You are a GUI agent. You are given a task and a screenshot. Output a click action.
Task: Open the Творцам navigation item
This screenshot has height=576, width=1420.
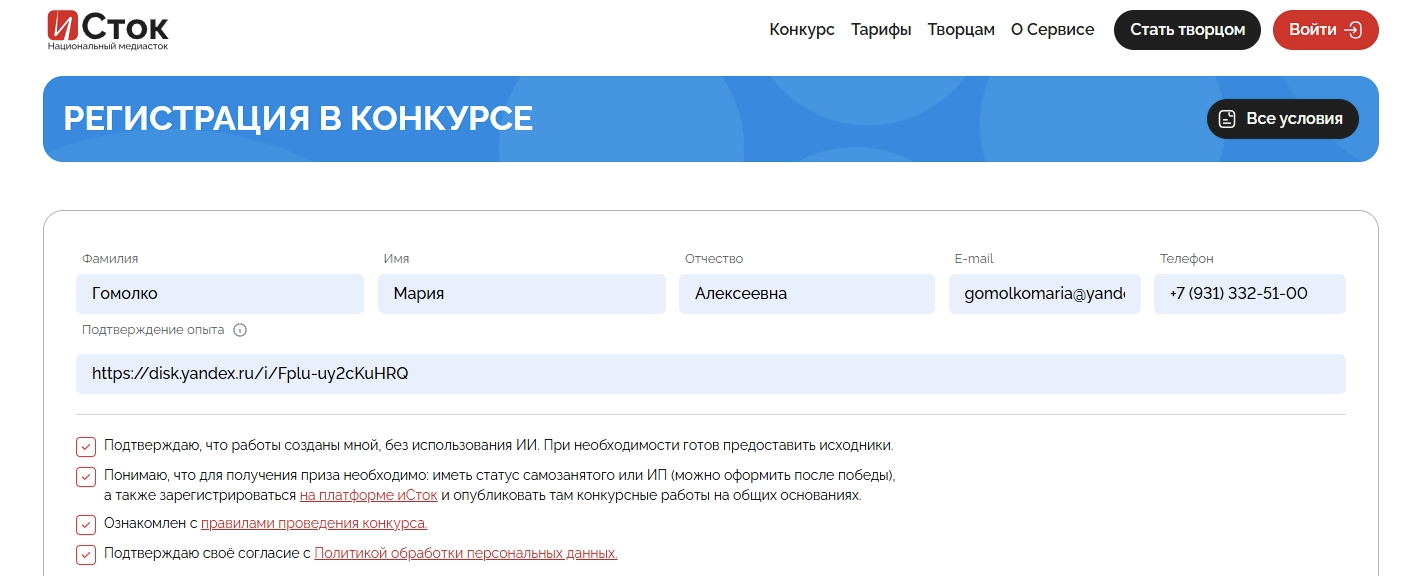tap(960, 30)
